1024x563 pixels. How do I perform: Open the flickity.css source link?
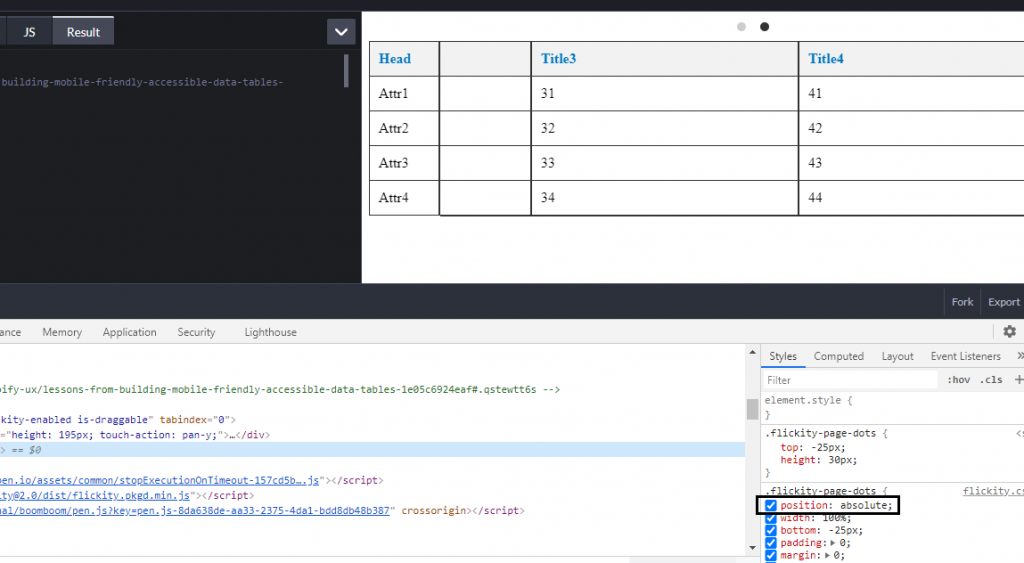pyautogui.click(x=993, y=491)
